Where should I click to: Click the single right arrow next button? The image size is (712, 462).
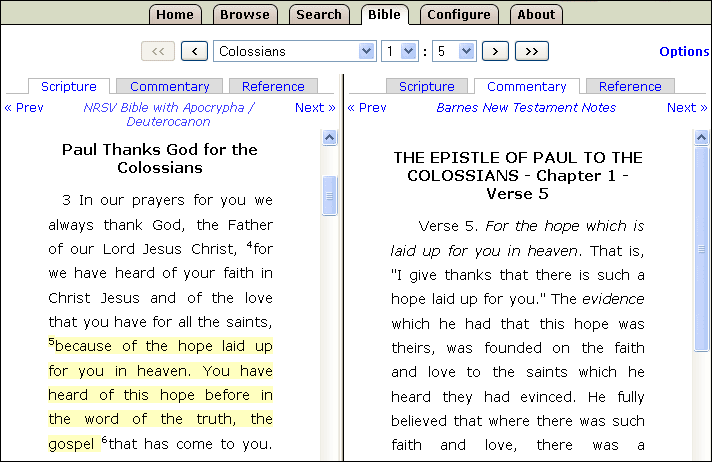pyautogui.click(x=495, y=51)
